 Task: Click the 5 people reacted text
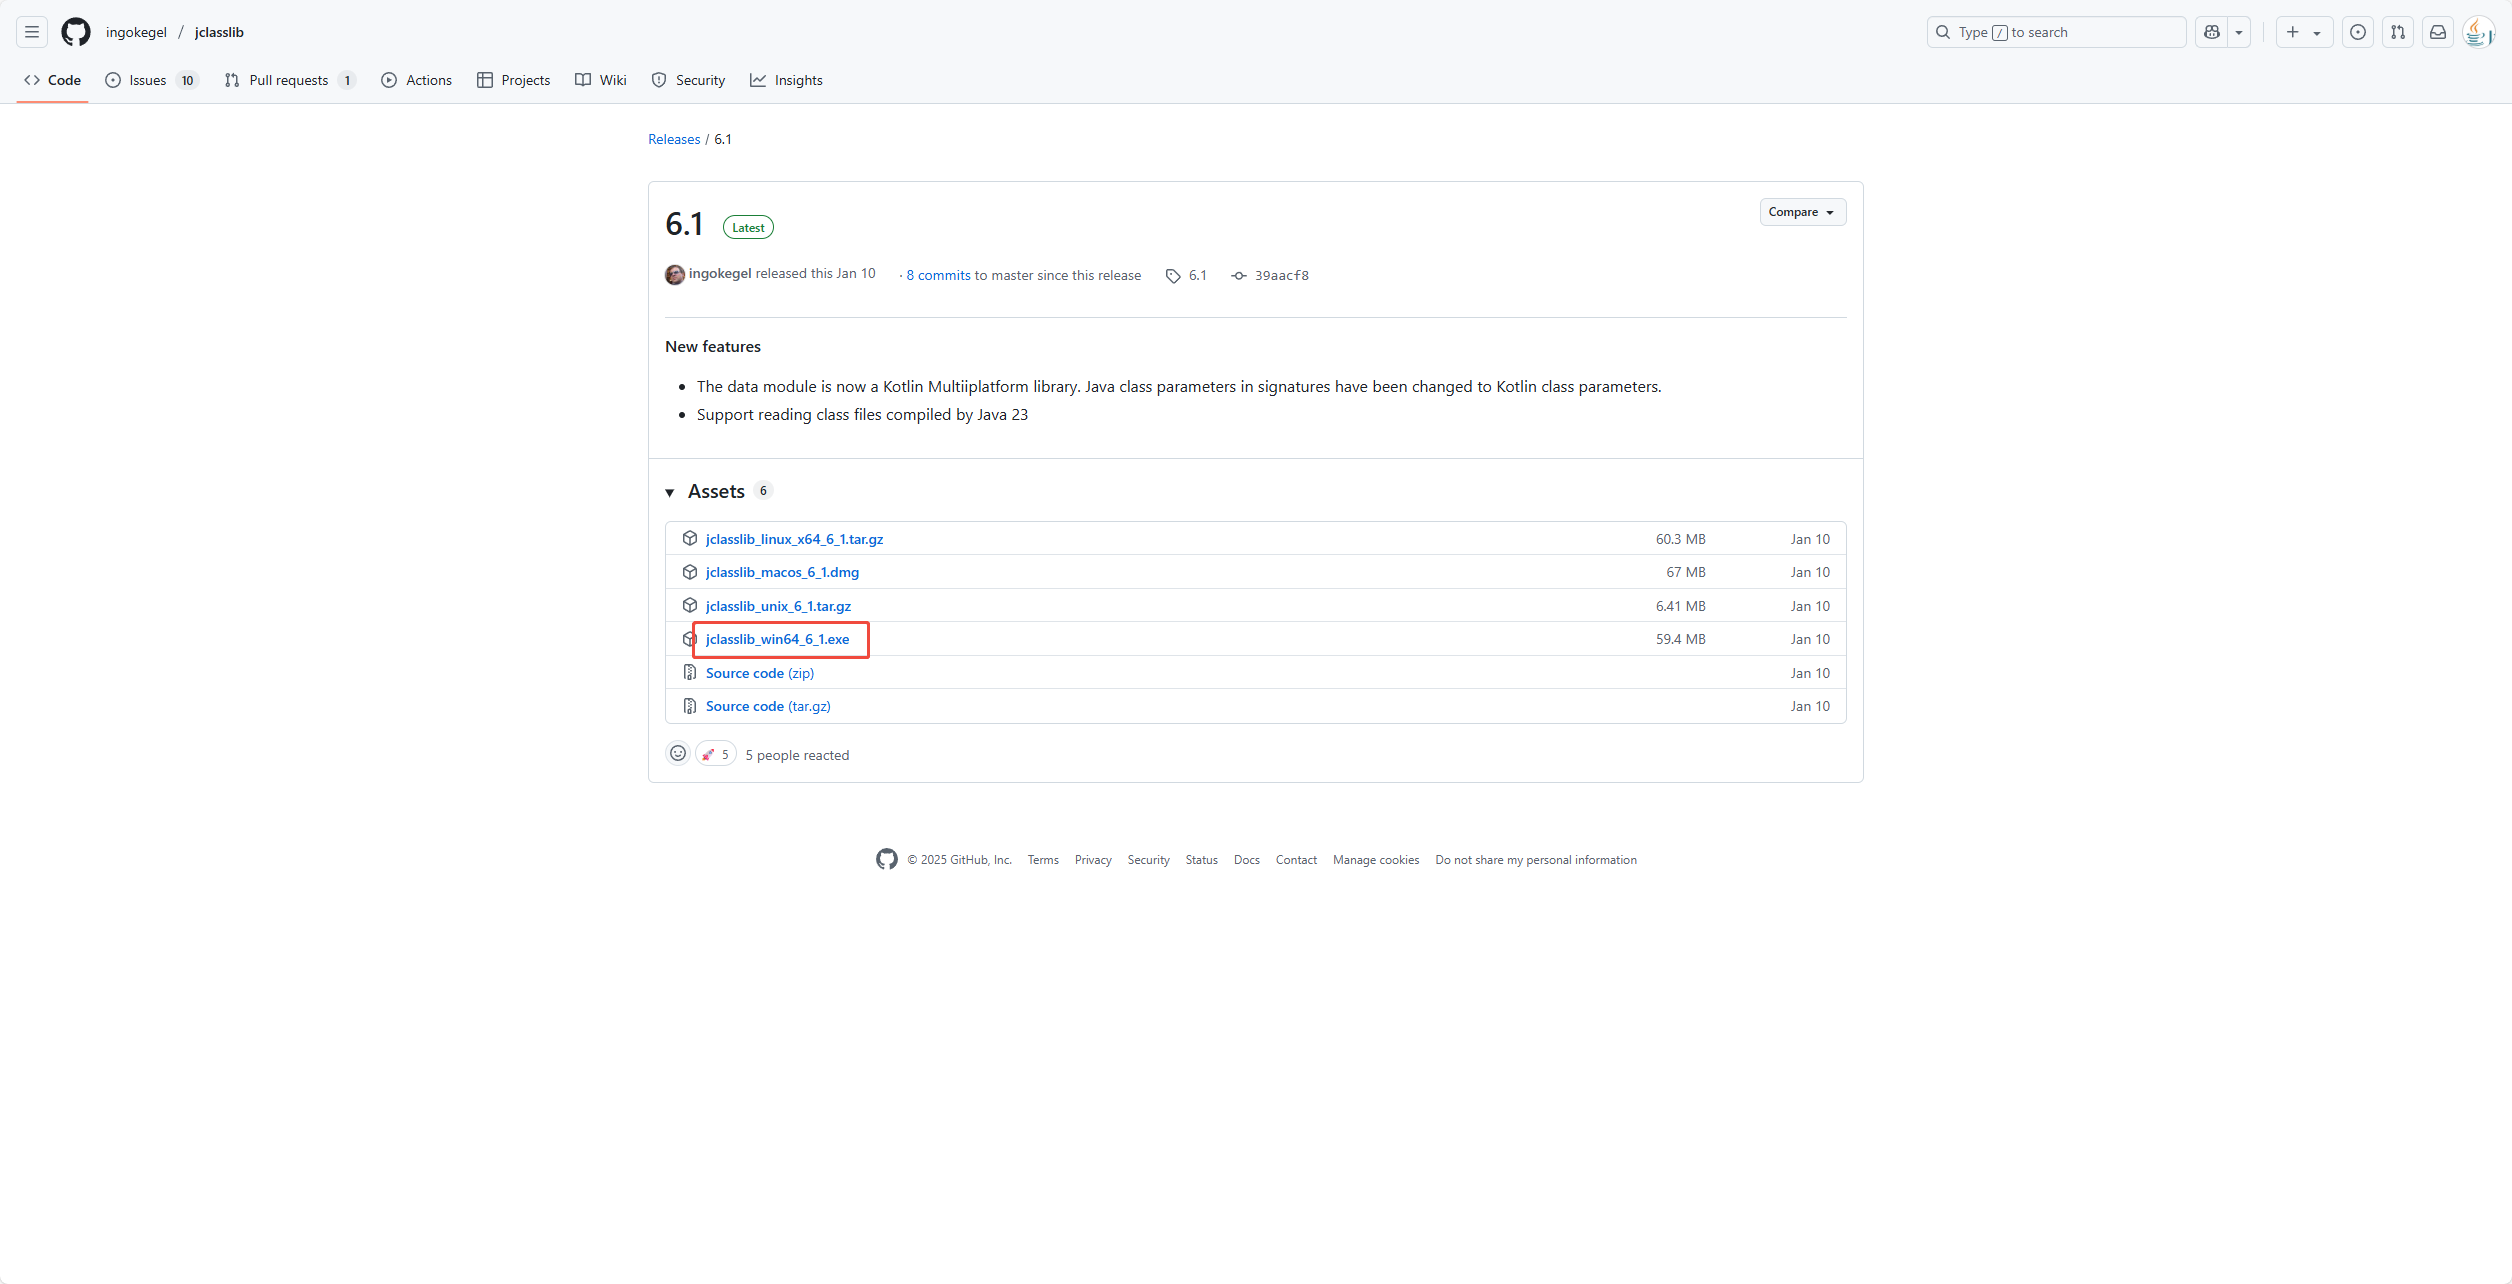[797, 755]
